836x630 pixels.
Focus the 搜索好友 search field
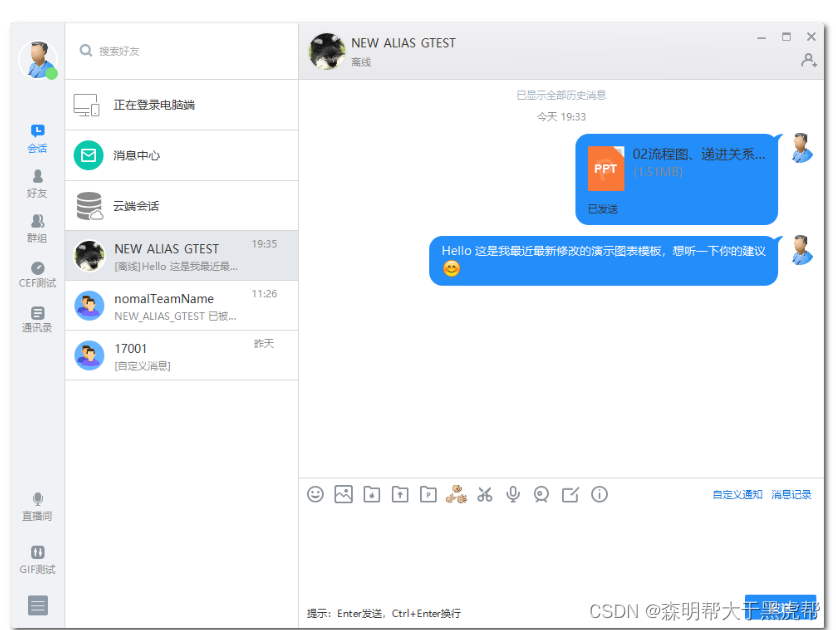181,51
